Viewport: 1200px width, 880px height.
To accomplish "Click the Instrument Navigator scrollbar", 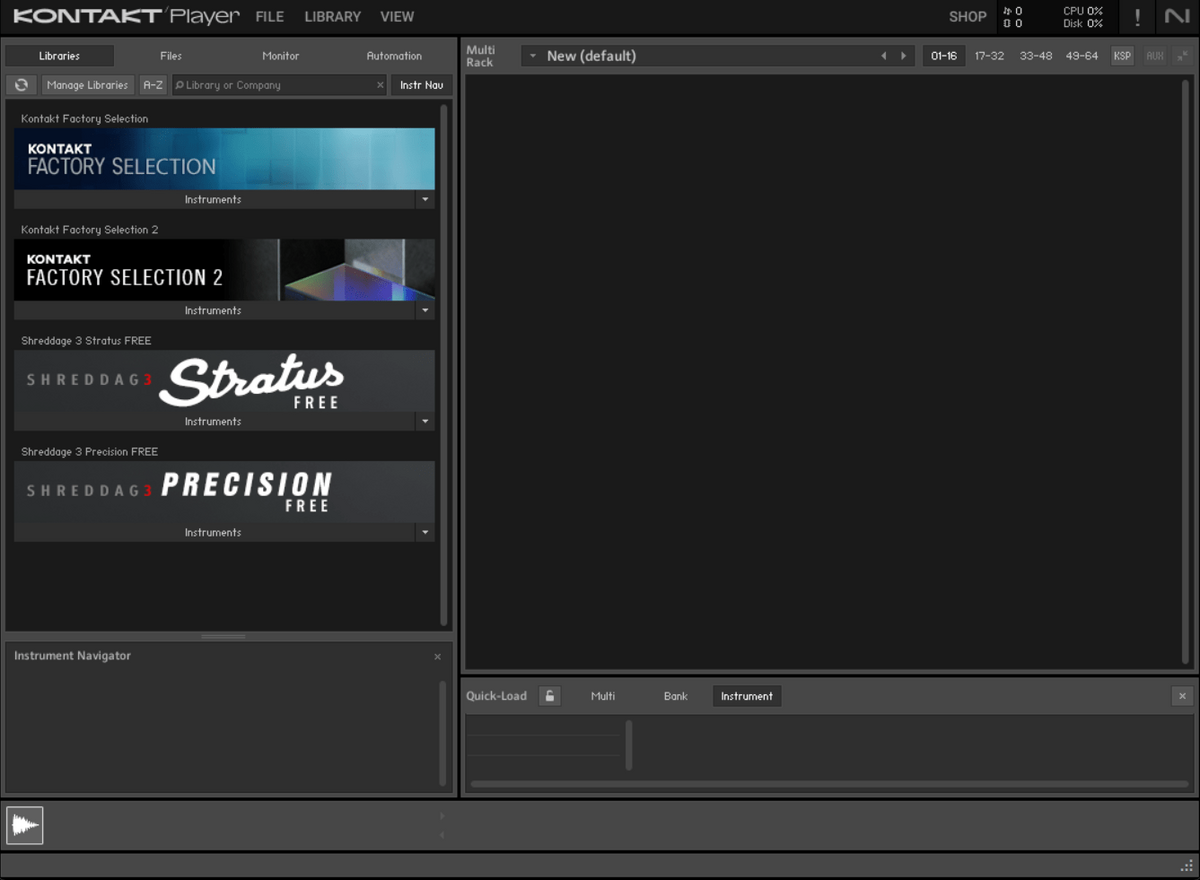I will pyautogui.click(x=443, y=733).
